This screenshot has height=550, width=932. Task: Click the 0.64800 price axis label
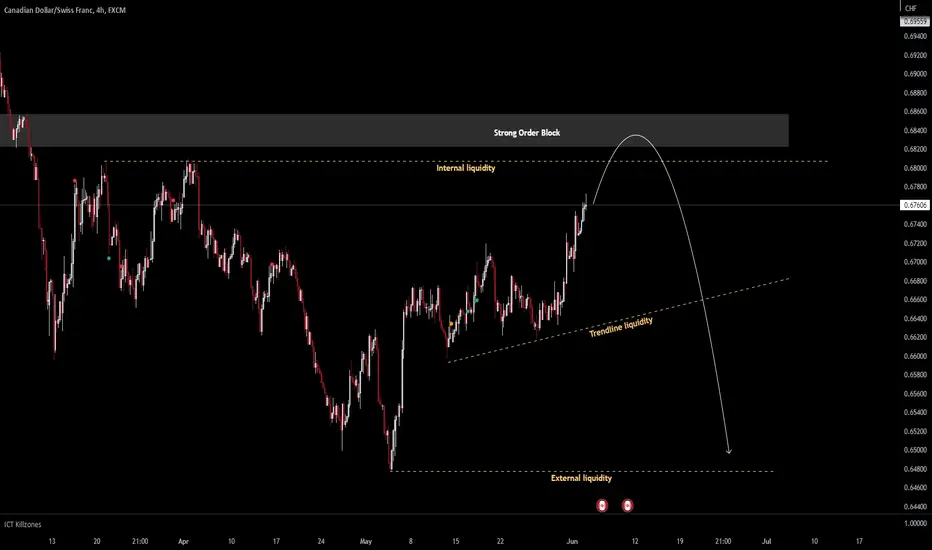coord(915,469)
